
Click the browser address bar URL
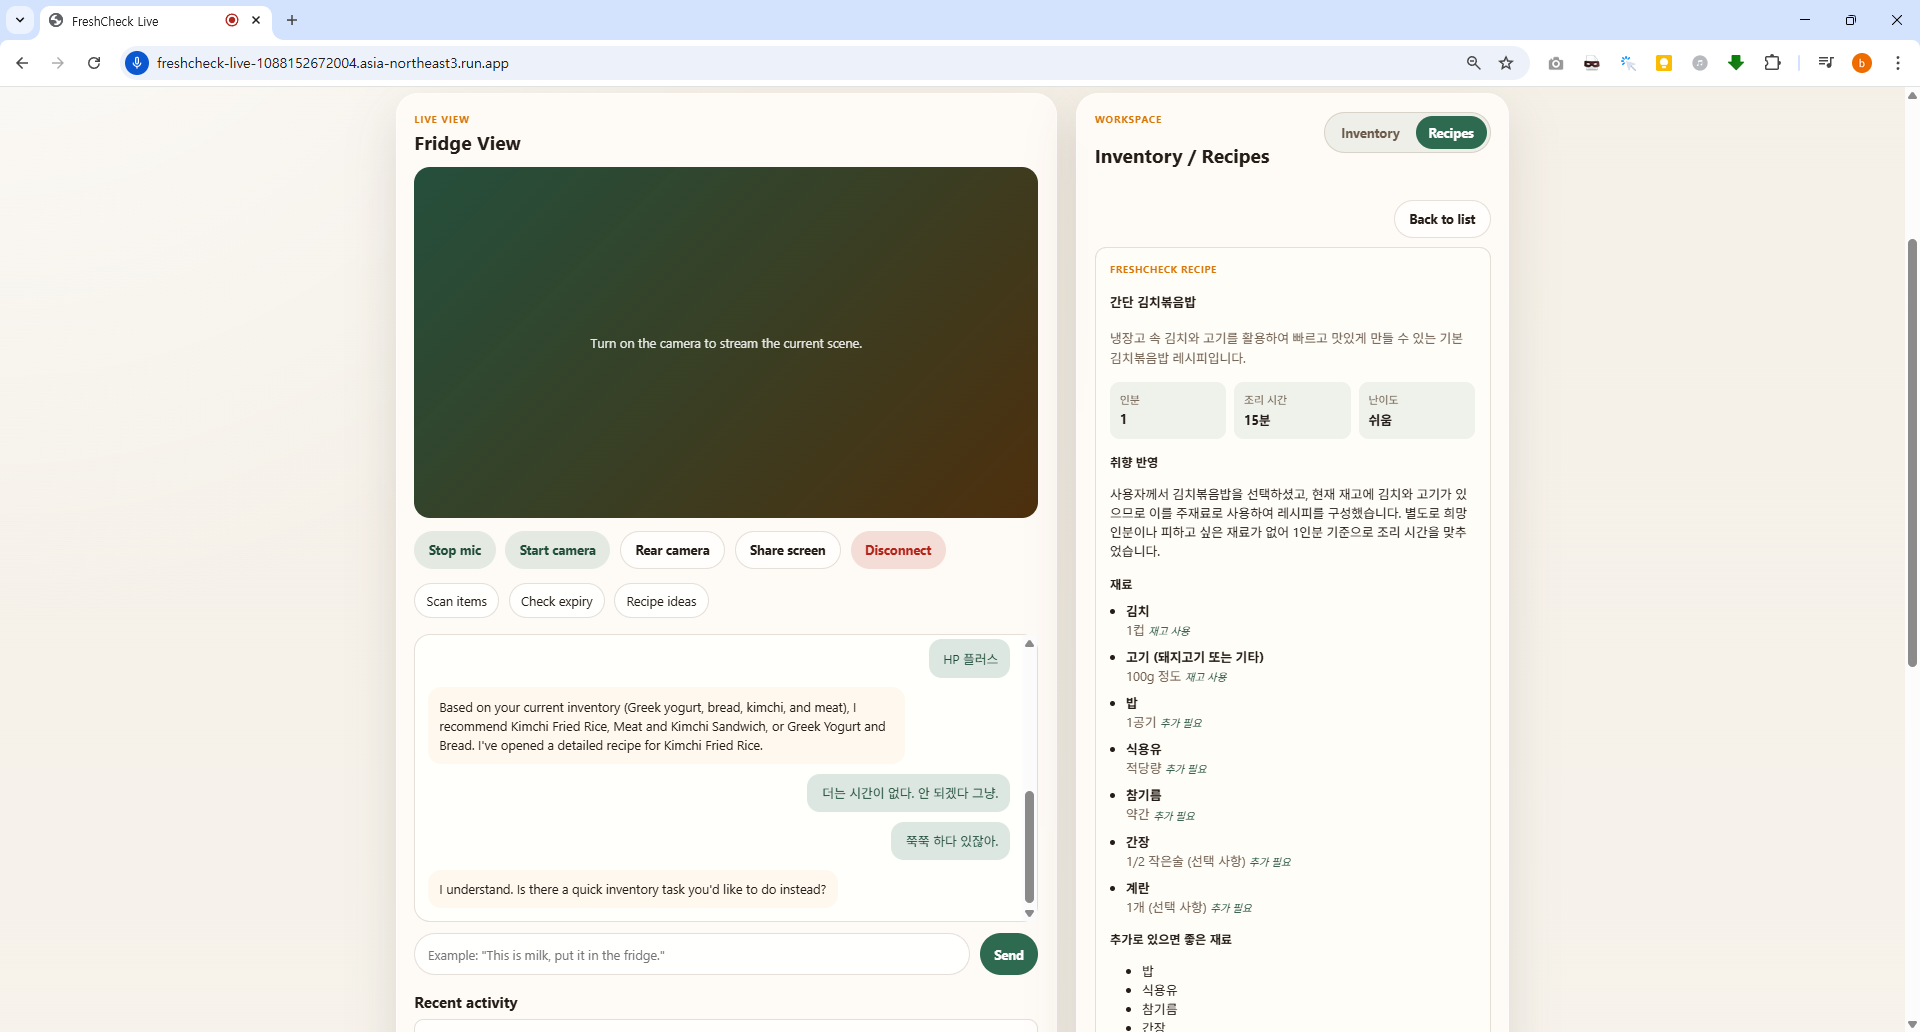(332, 63)
